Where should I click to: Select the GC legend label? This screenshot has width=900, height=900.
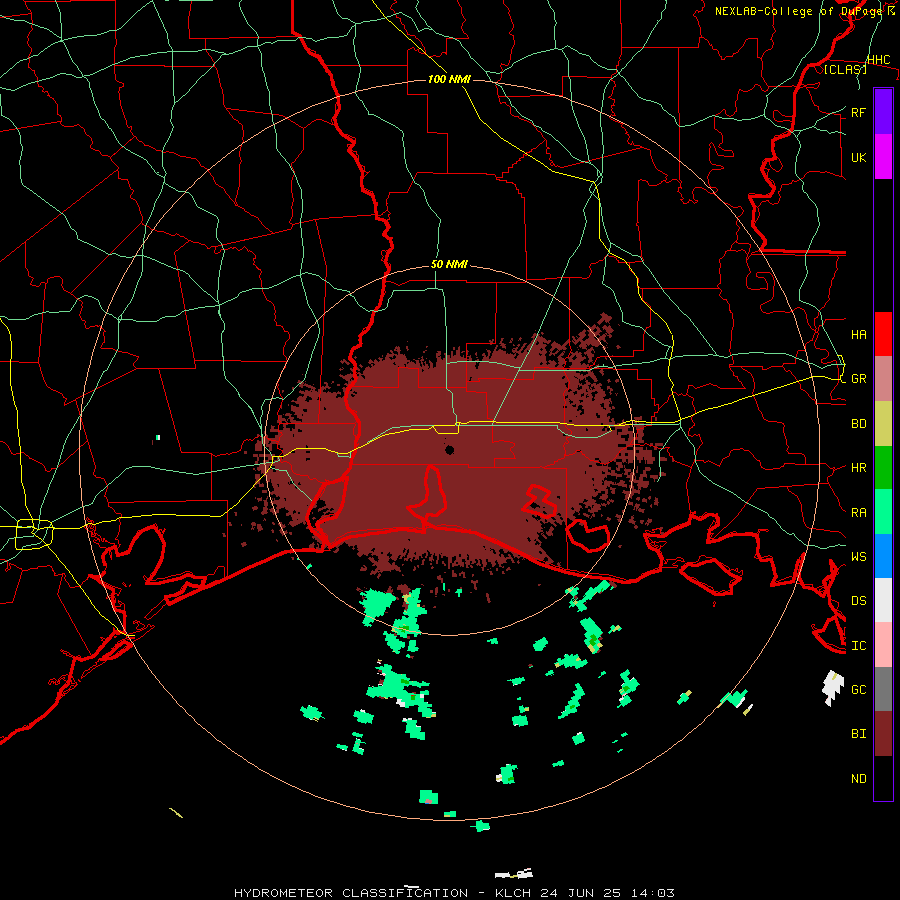(x=858, y=690)
